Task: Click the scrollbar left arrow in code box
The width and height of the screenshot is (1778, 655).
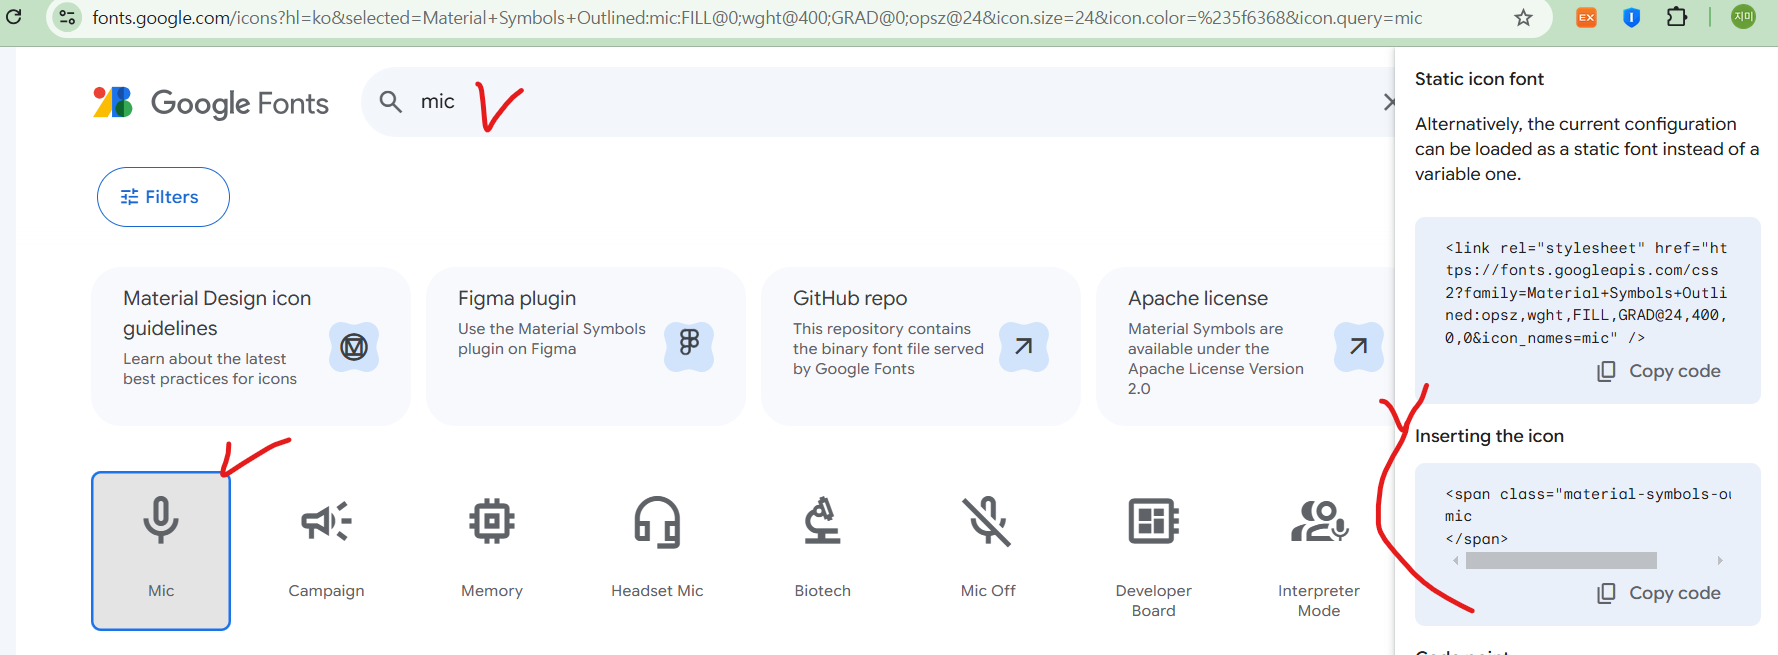Action: 1455,561
